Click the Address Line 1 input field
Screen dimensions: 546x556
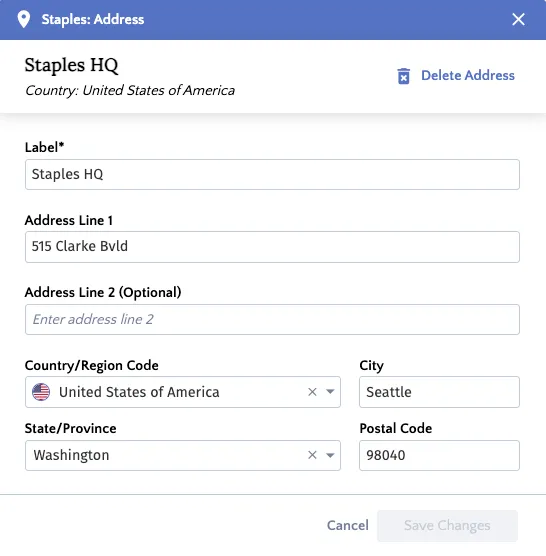click(x=272, y=247)
